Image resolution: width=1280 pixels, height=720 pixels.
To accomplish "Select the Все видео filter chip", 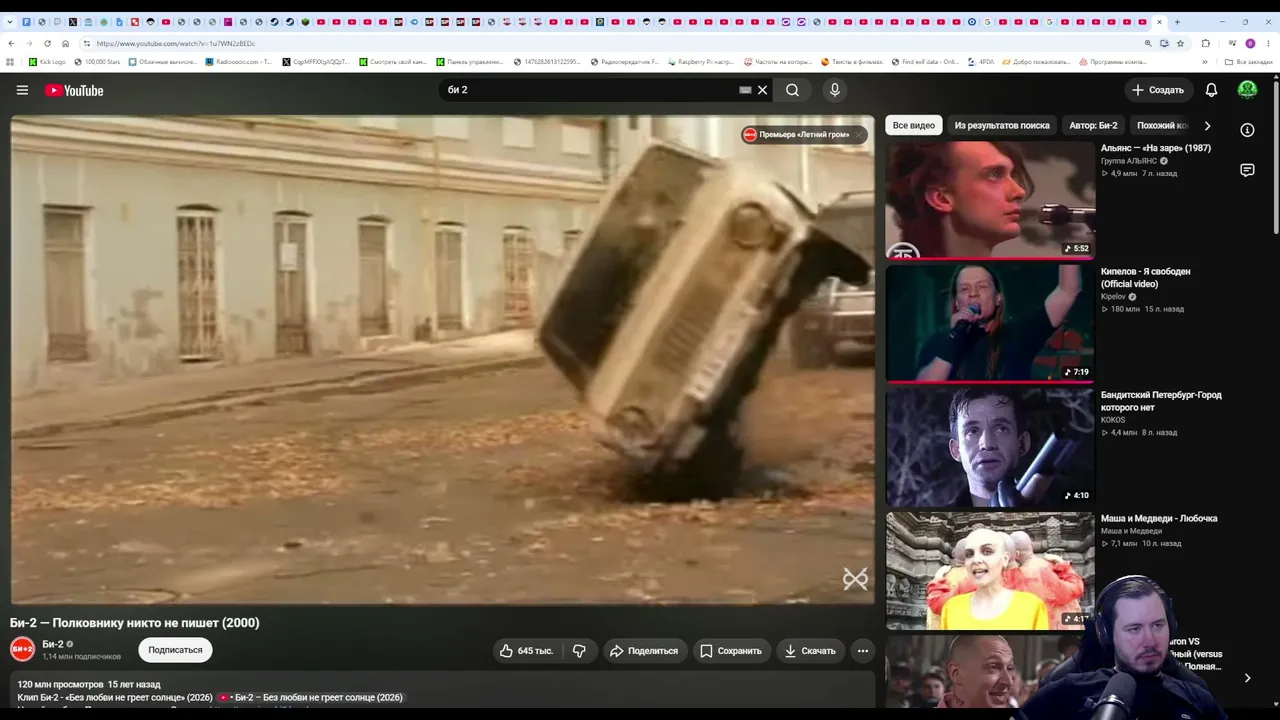I will tap(914, 125).
